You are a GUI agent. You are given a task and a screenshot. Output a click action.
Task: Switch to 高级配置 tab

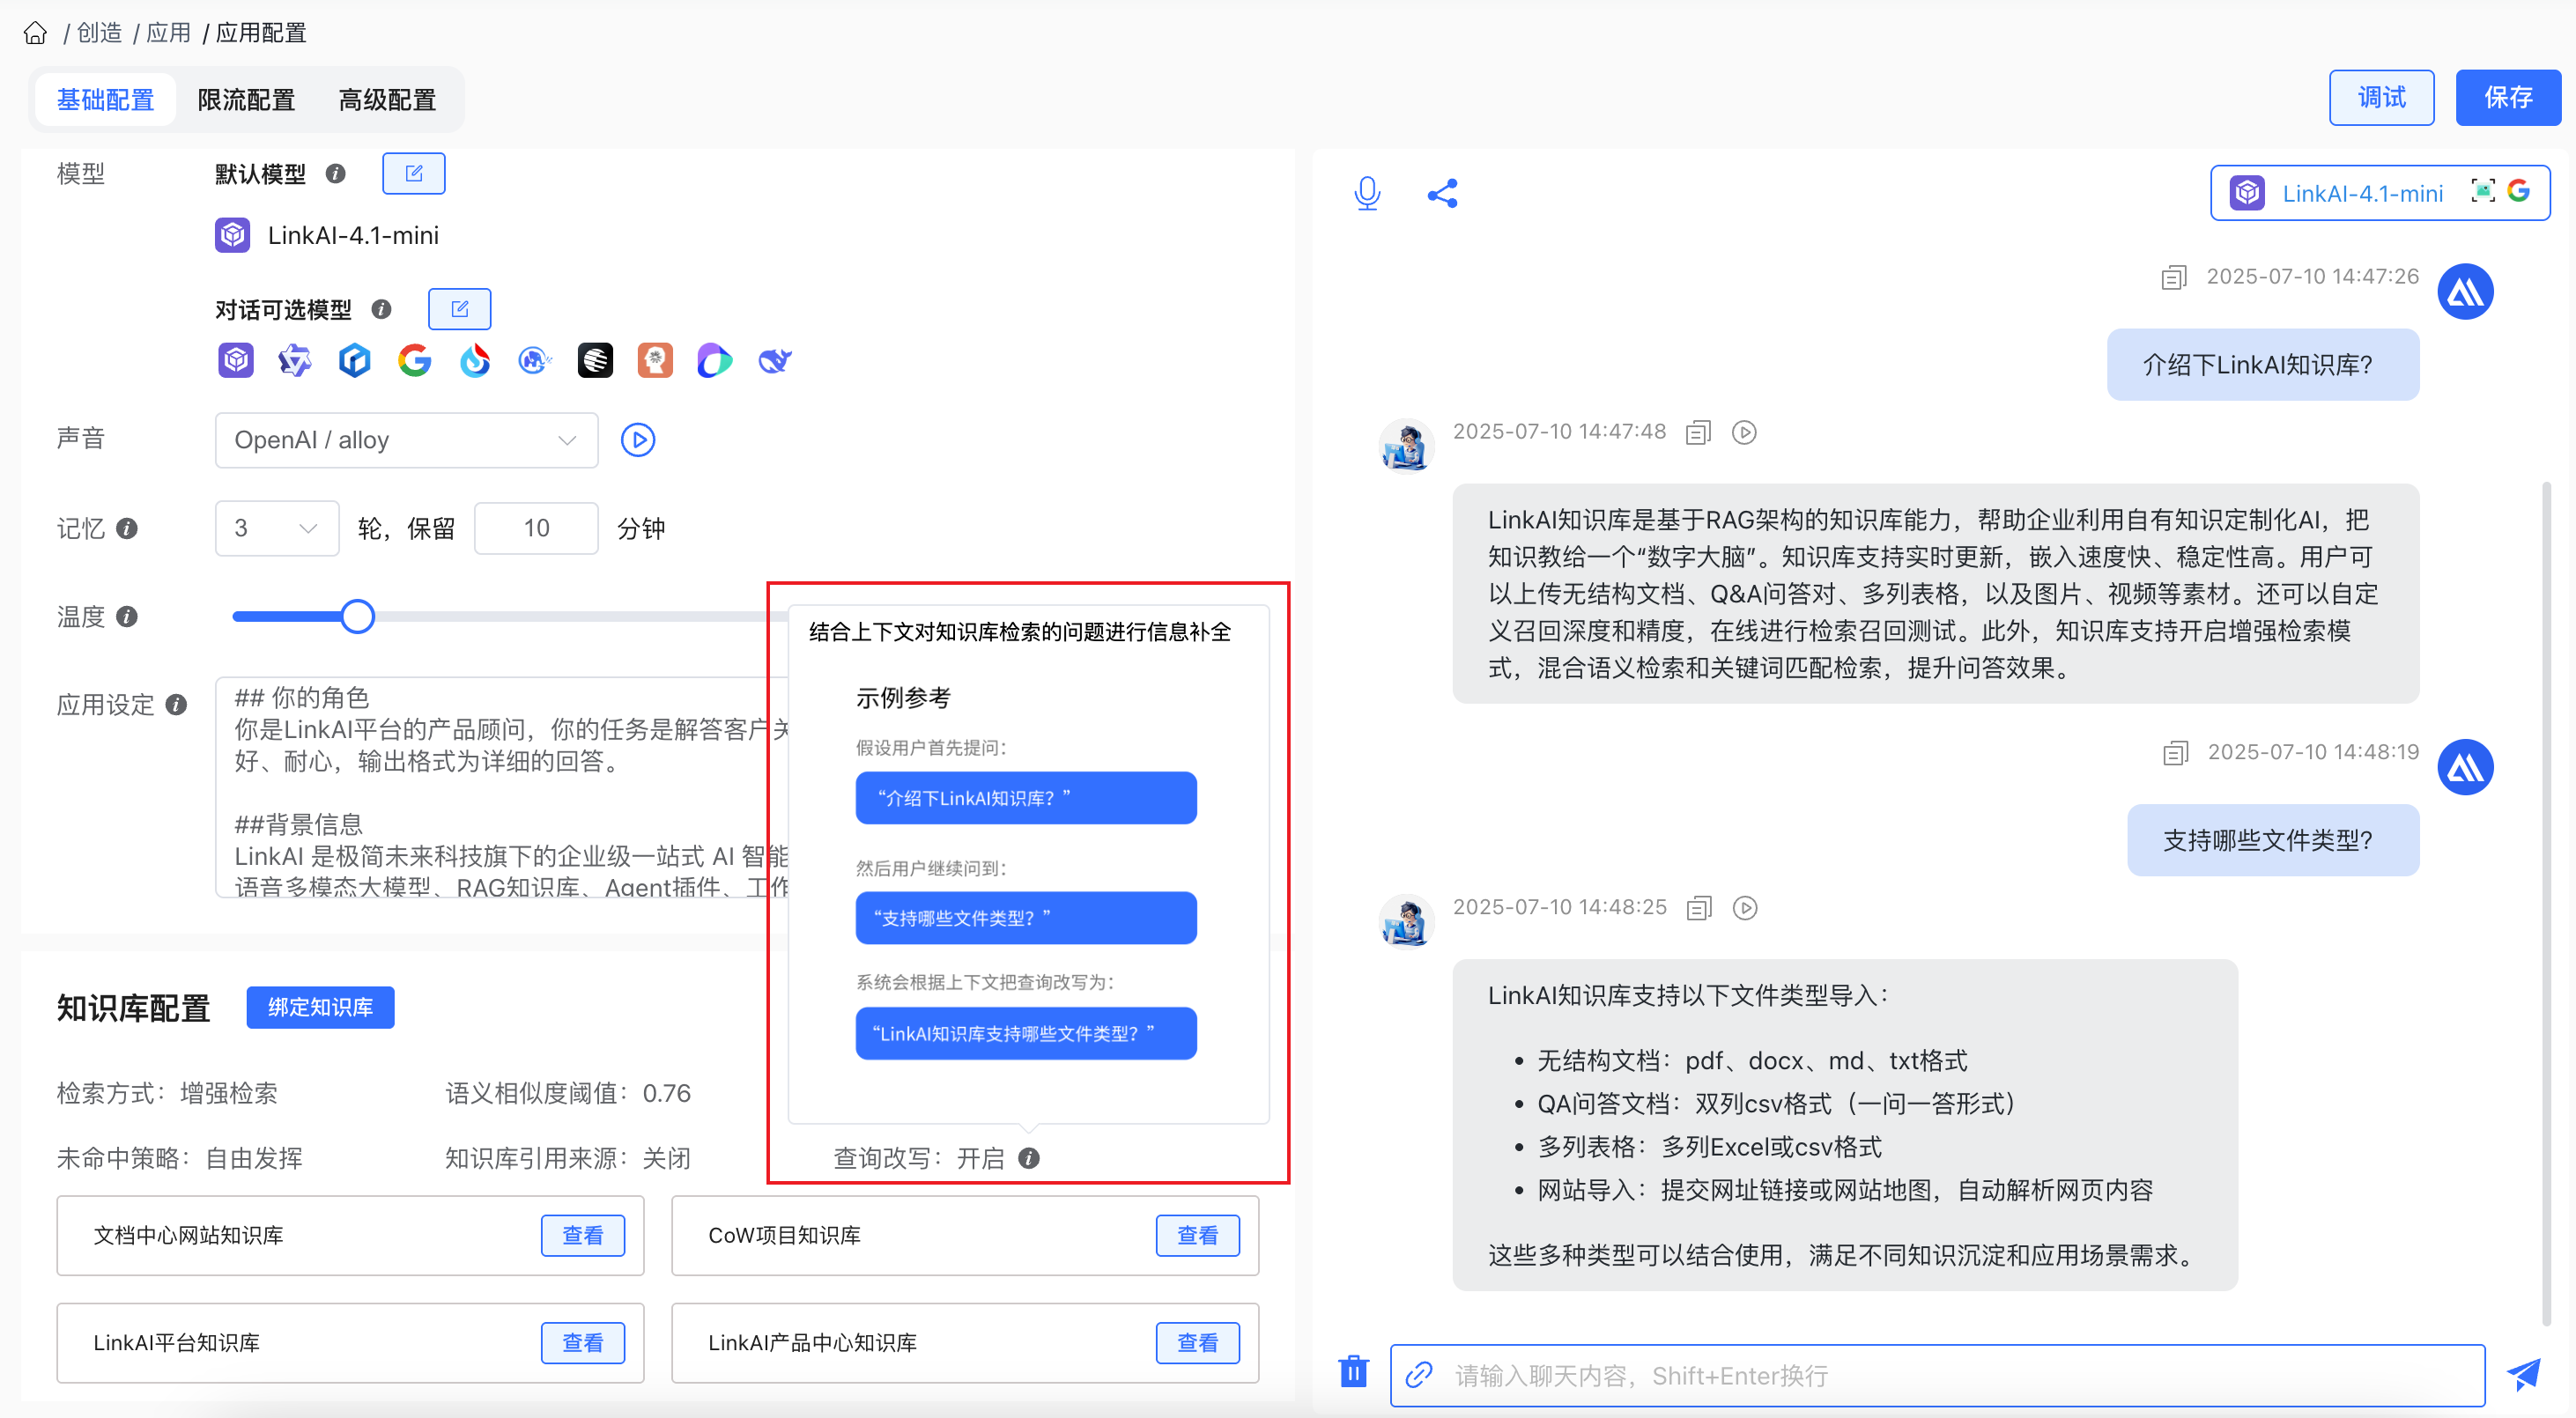point(387,100)
